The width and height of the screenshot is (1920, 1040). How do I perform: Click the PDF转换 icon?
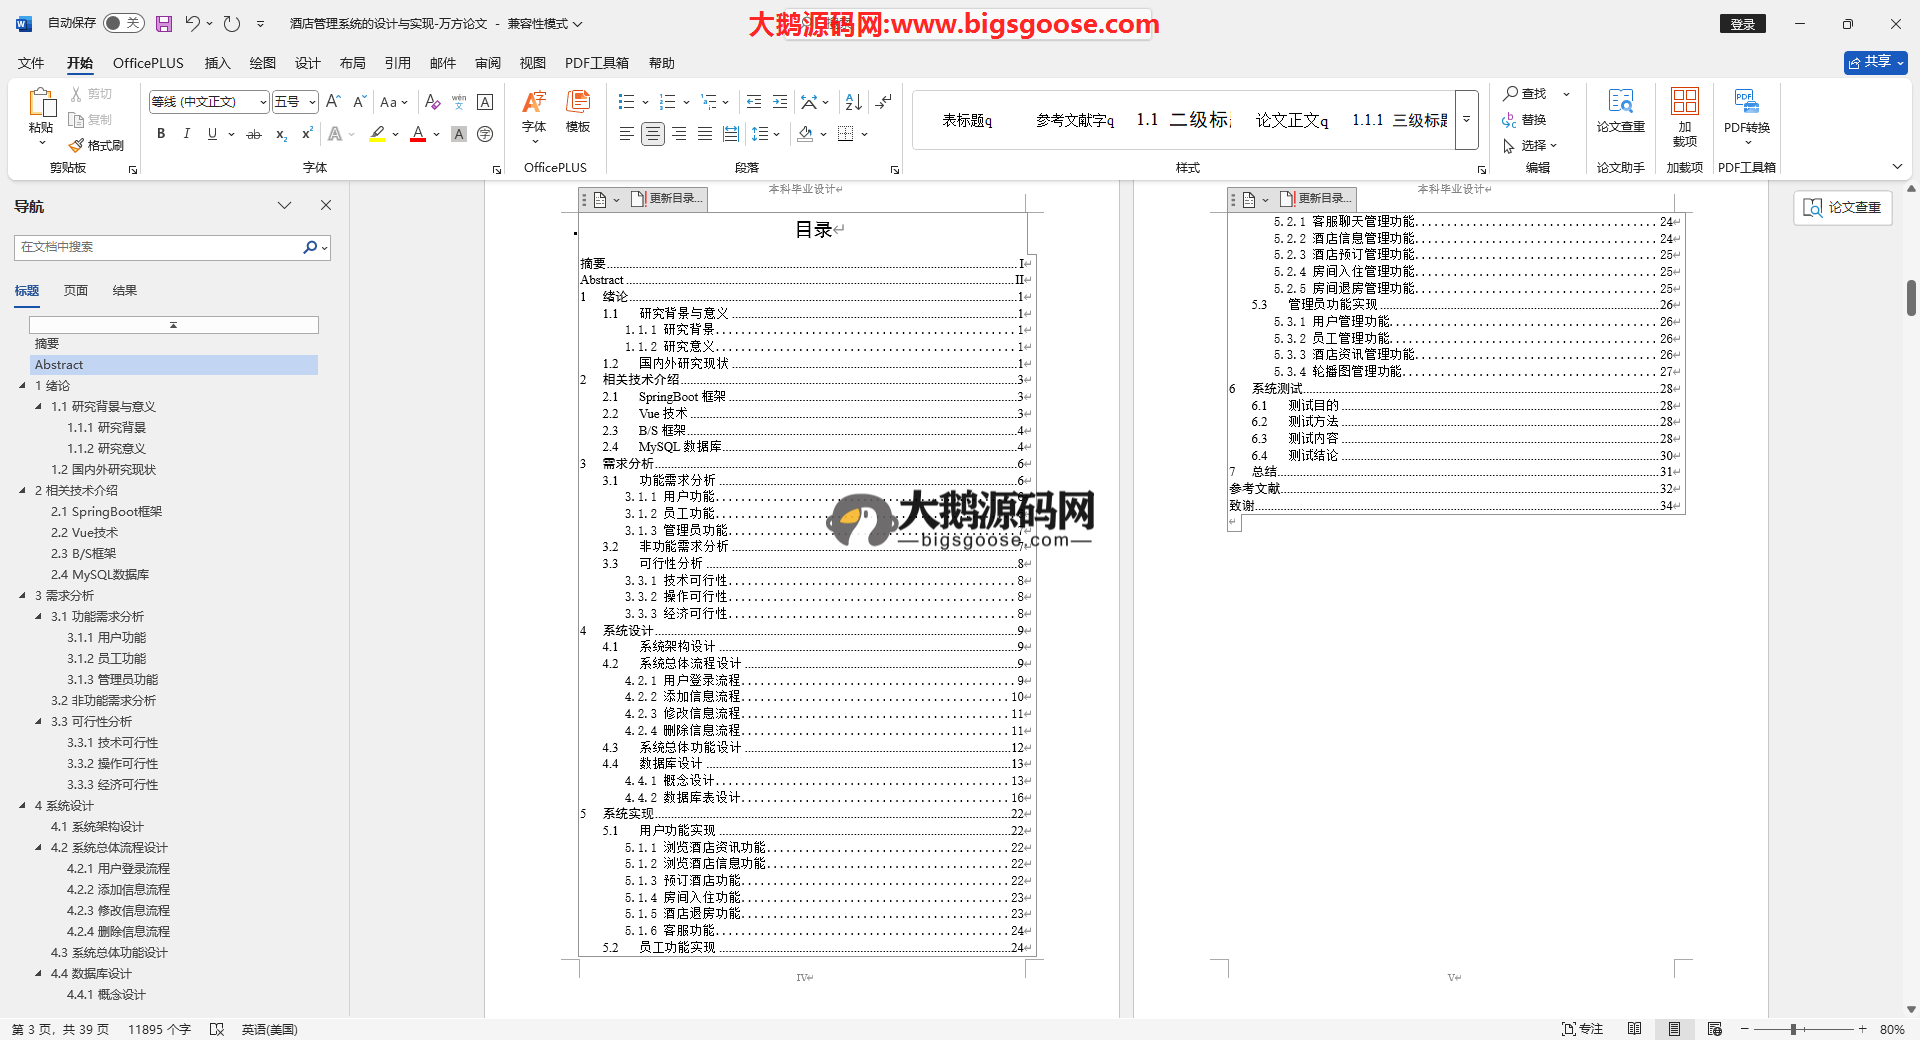click(1746, 110)
